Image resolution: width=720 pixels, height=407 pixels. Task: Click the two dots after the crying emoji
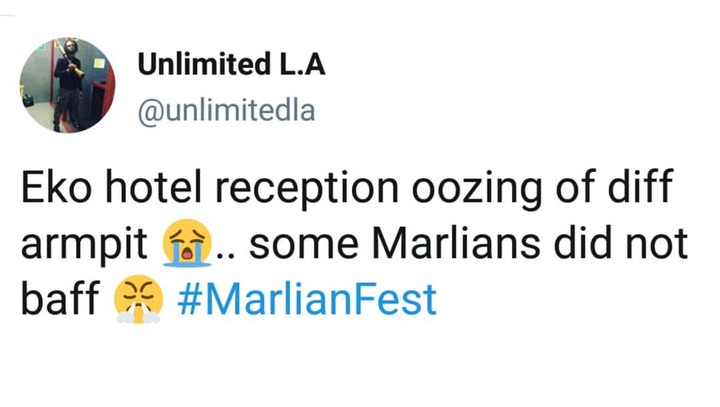tap(225, 255)
